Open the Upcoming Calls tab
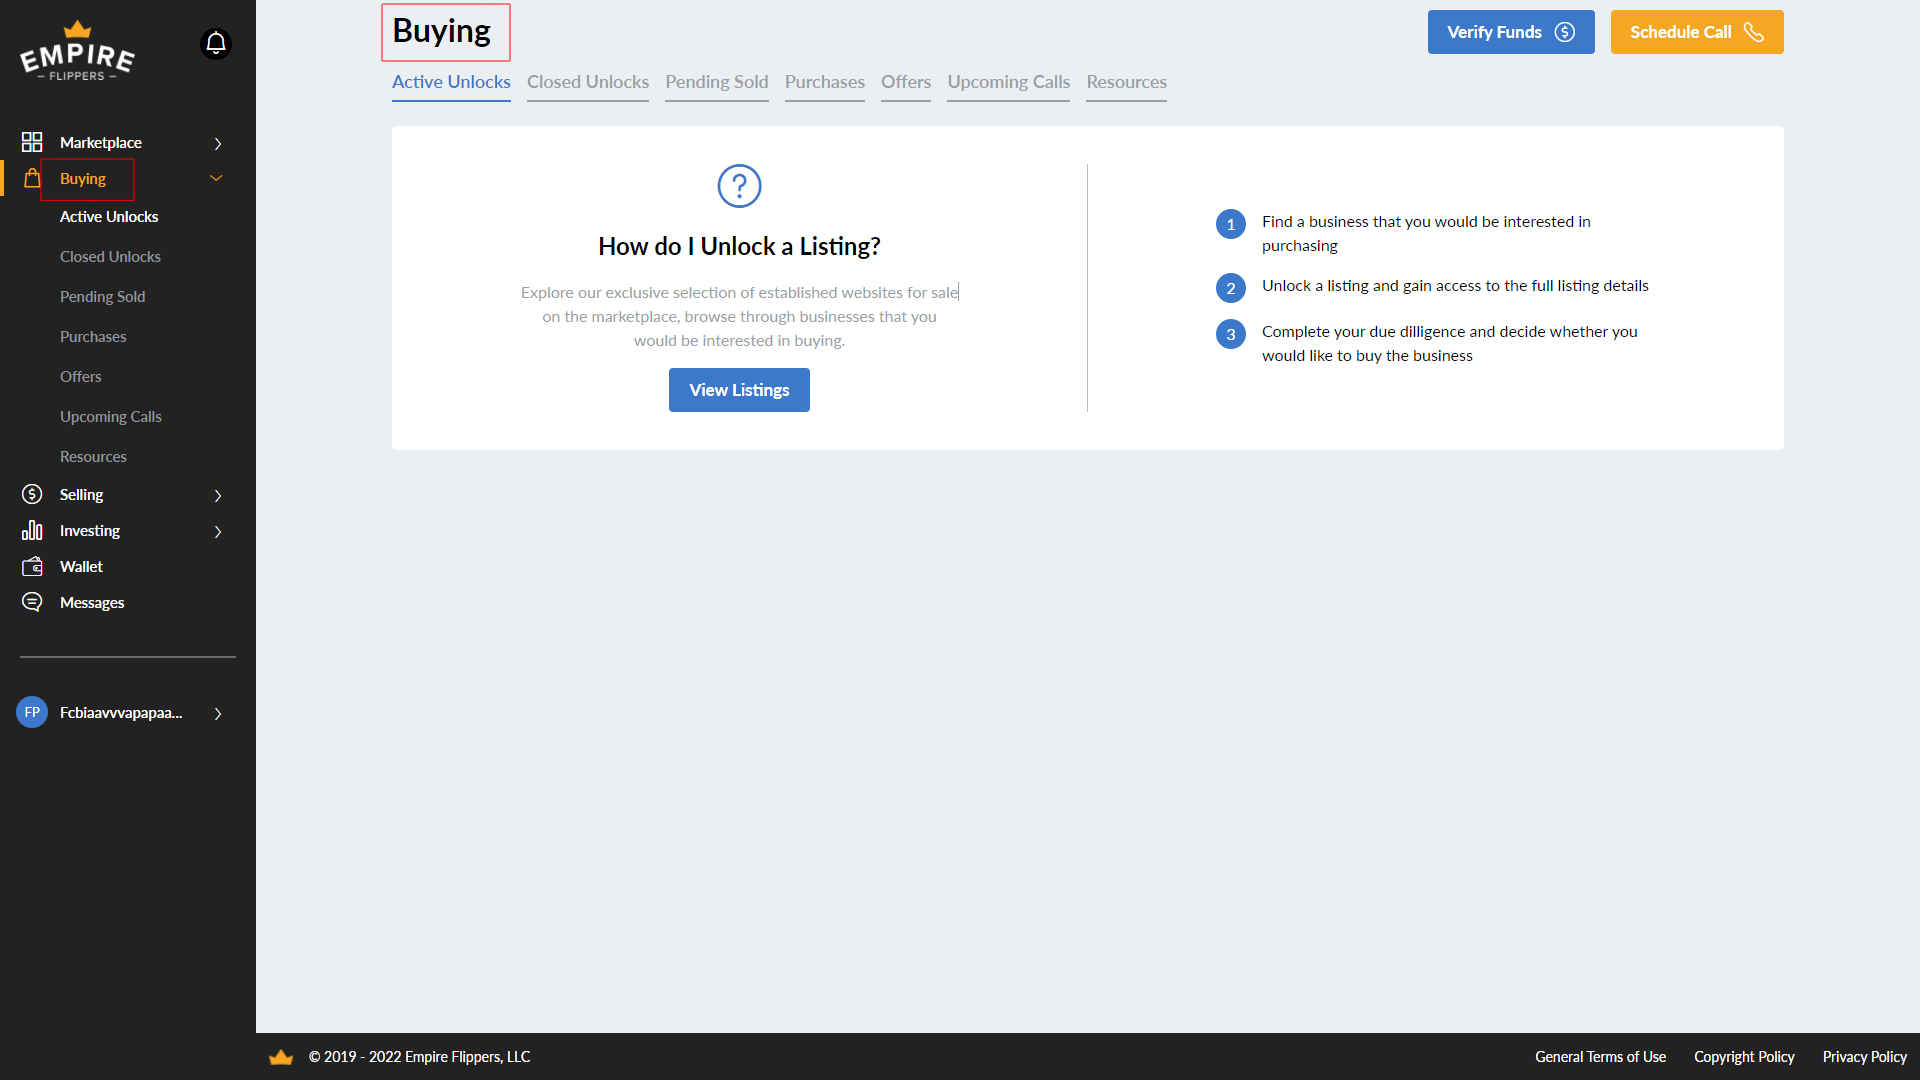 click(x=1009, y=82)
